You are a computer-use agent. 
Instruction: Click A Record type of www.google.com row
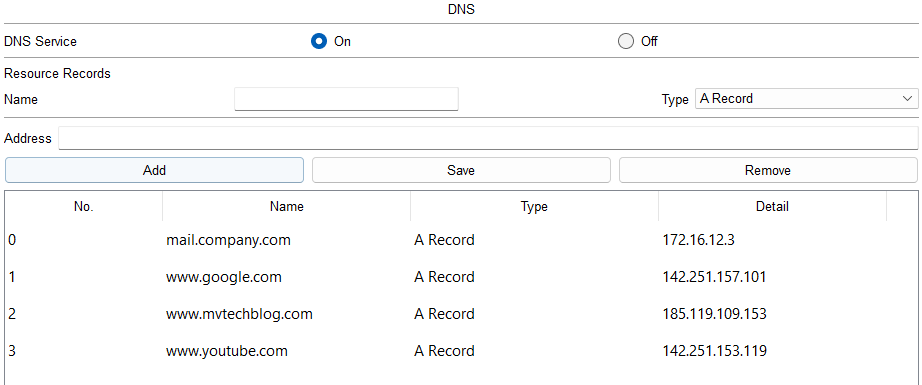pyautogui.click(x=444, y=277)
